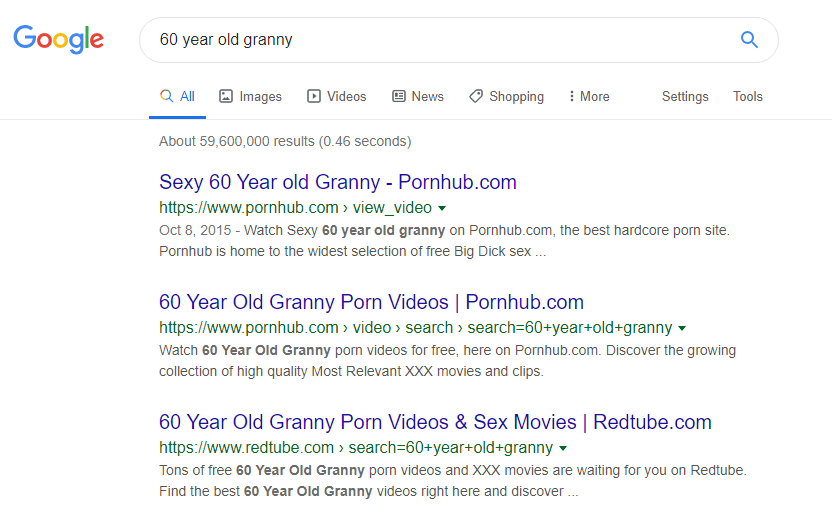The height and width of the screenshot is (526, 832).
Task: Expand arrow next to search=60+year+old+granny Pornhub URL
Action: 682,329
